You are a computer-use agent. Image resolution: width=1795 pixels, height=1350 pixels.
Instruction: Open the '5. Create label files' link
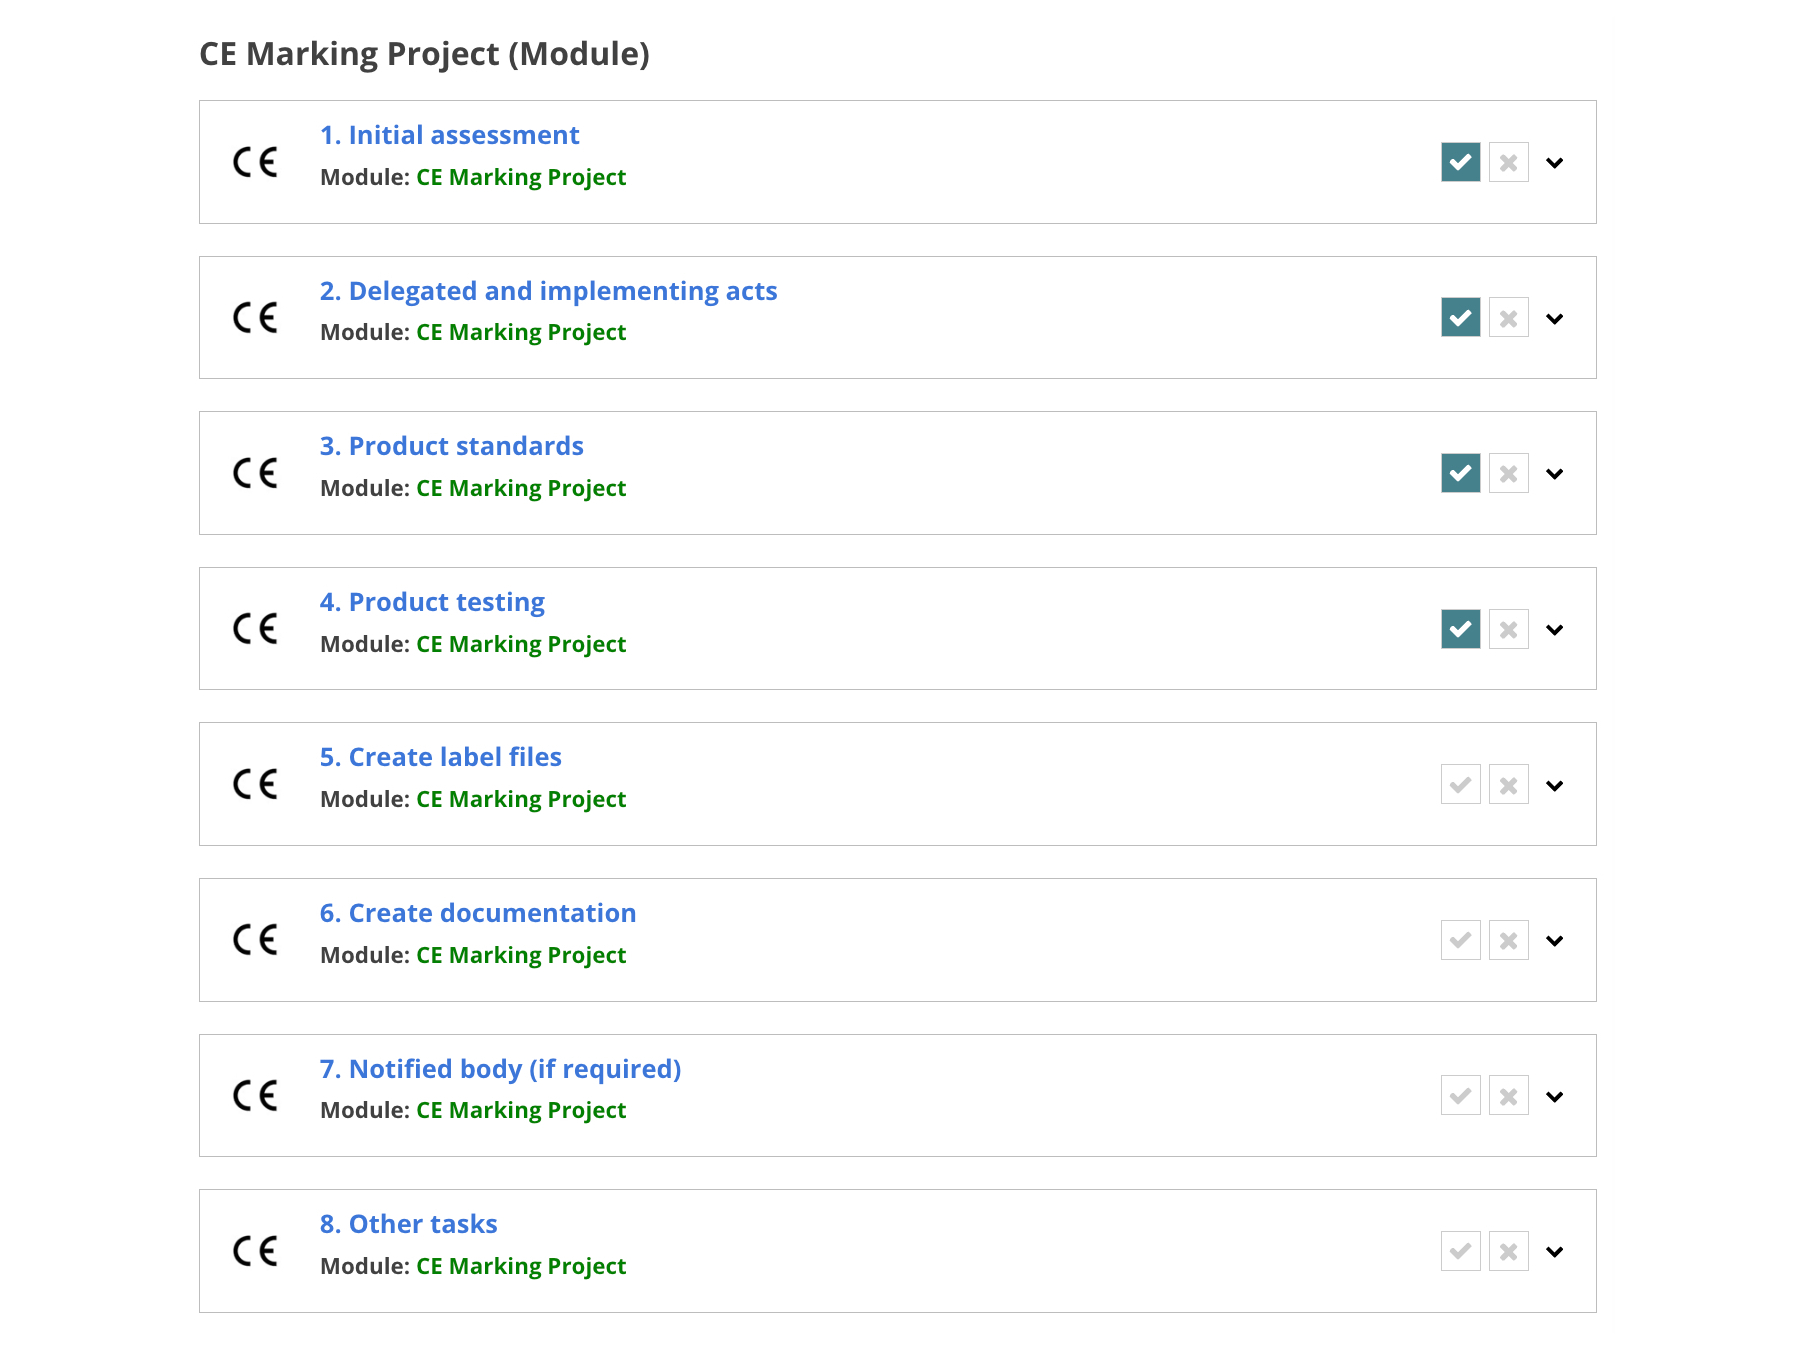(x=440, y=757)
